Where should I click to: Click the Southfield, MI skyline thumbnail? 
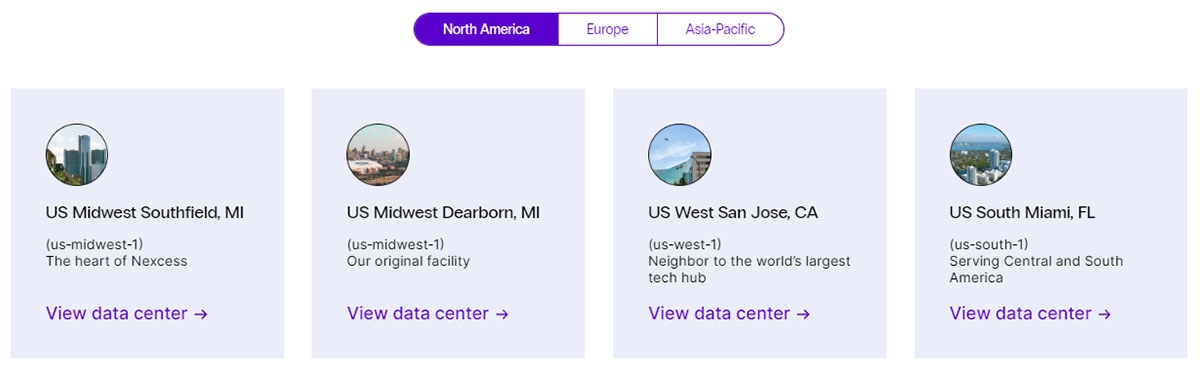coord(77,155)
